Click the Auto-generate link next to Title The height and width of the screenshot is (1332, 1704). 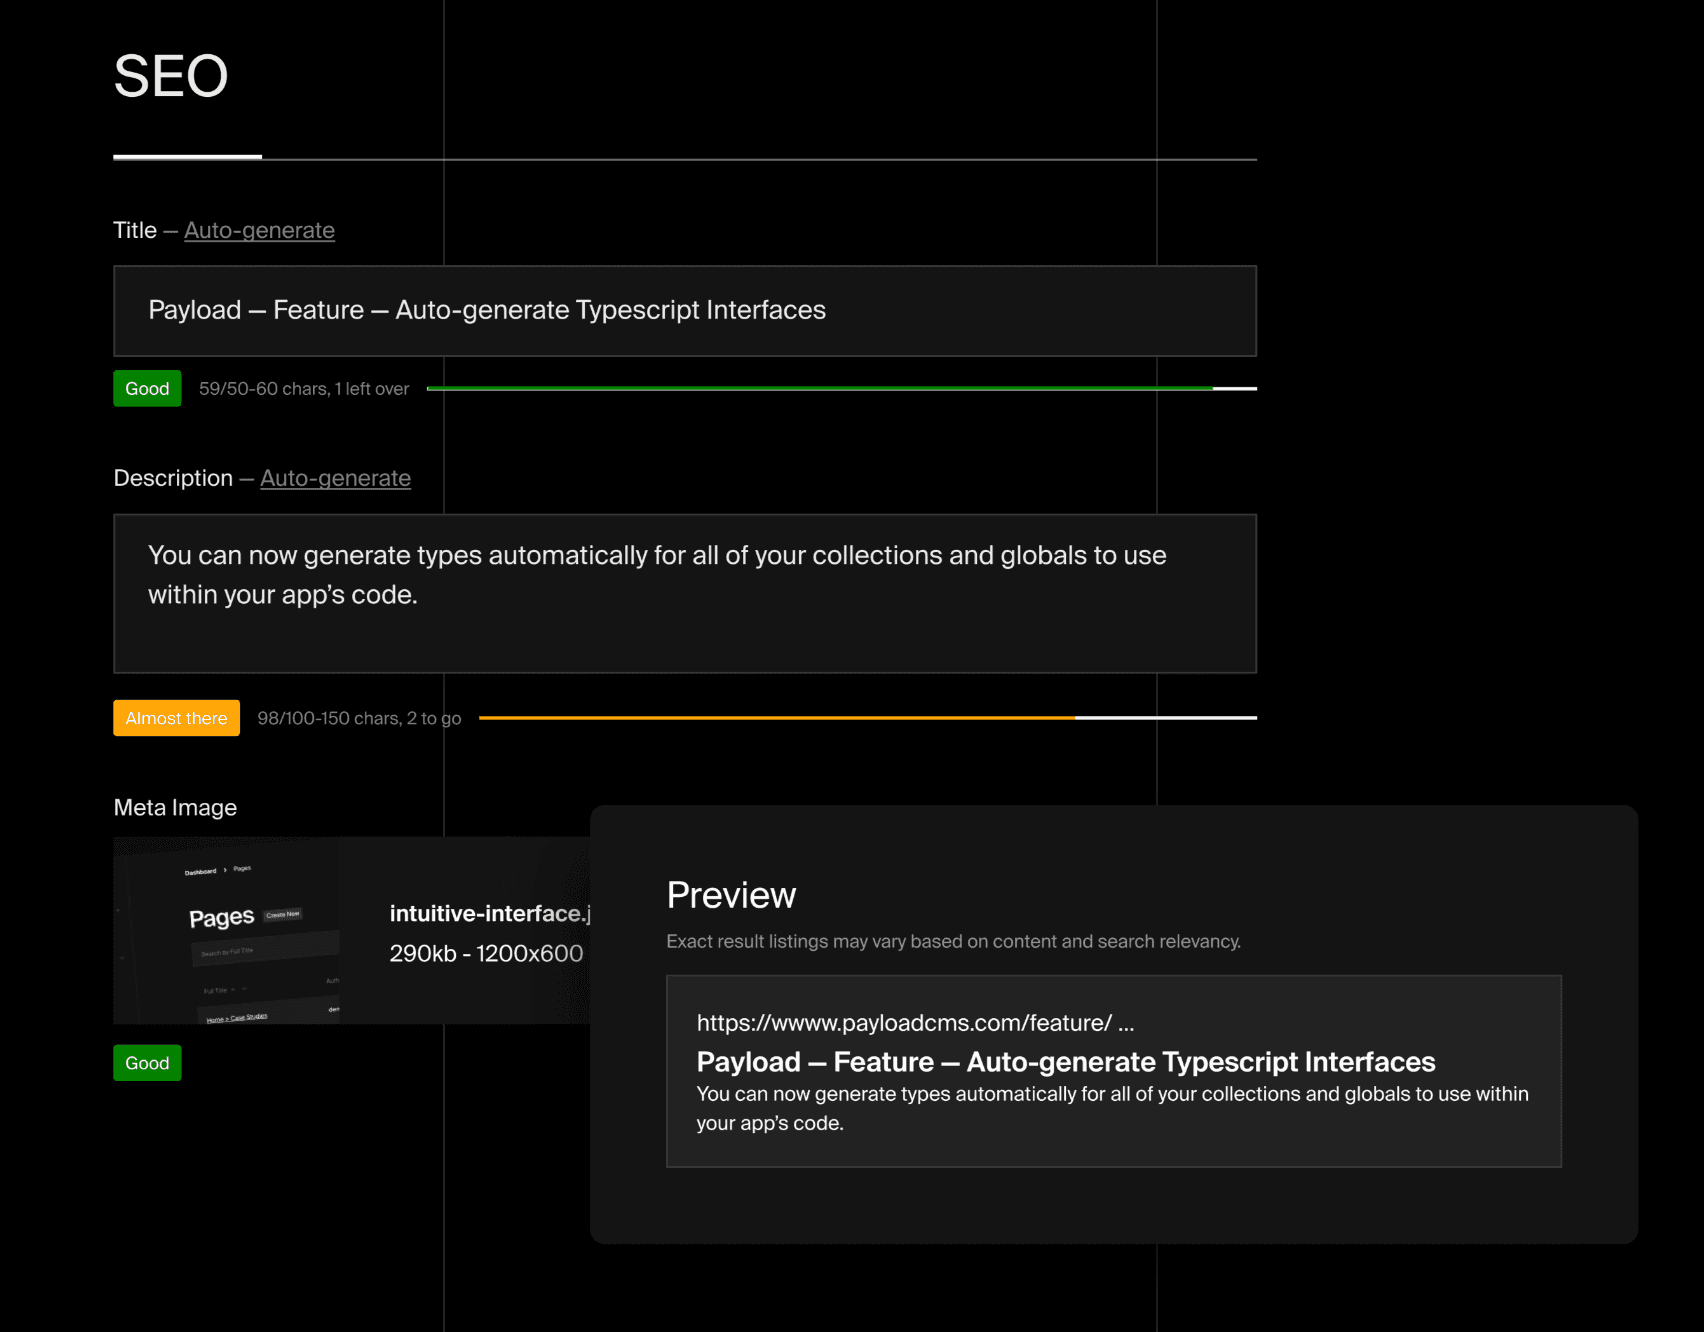pyautogui.click(x=259, y=230)
